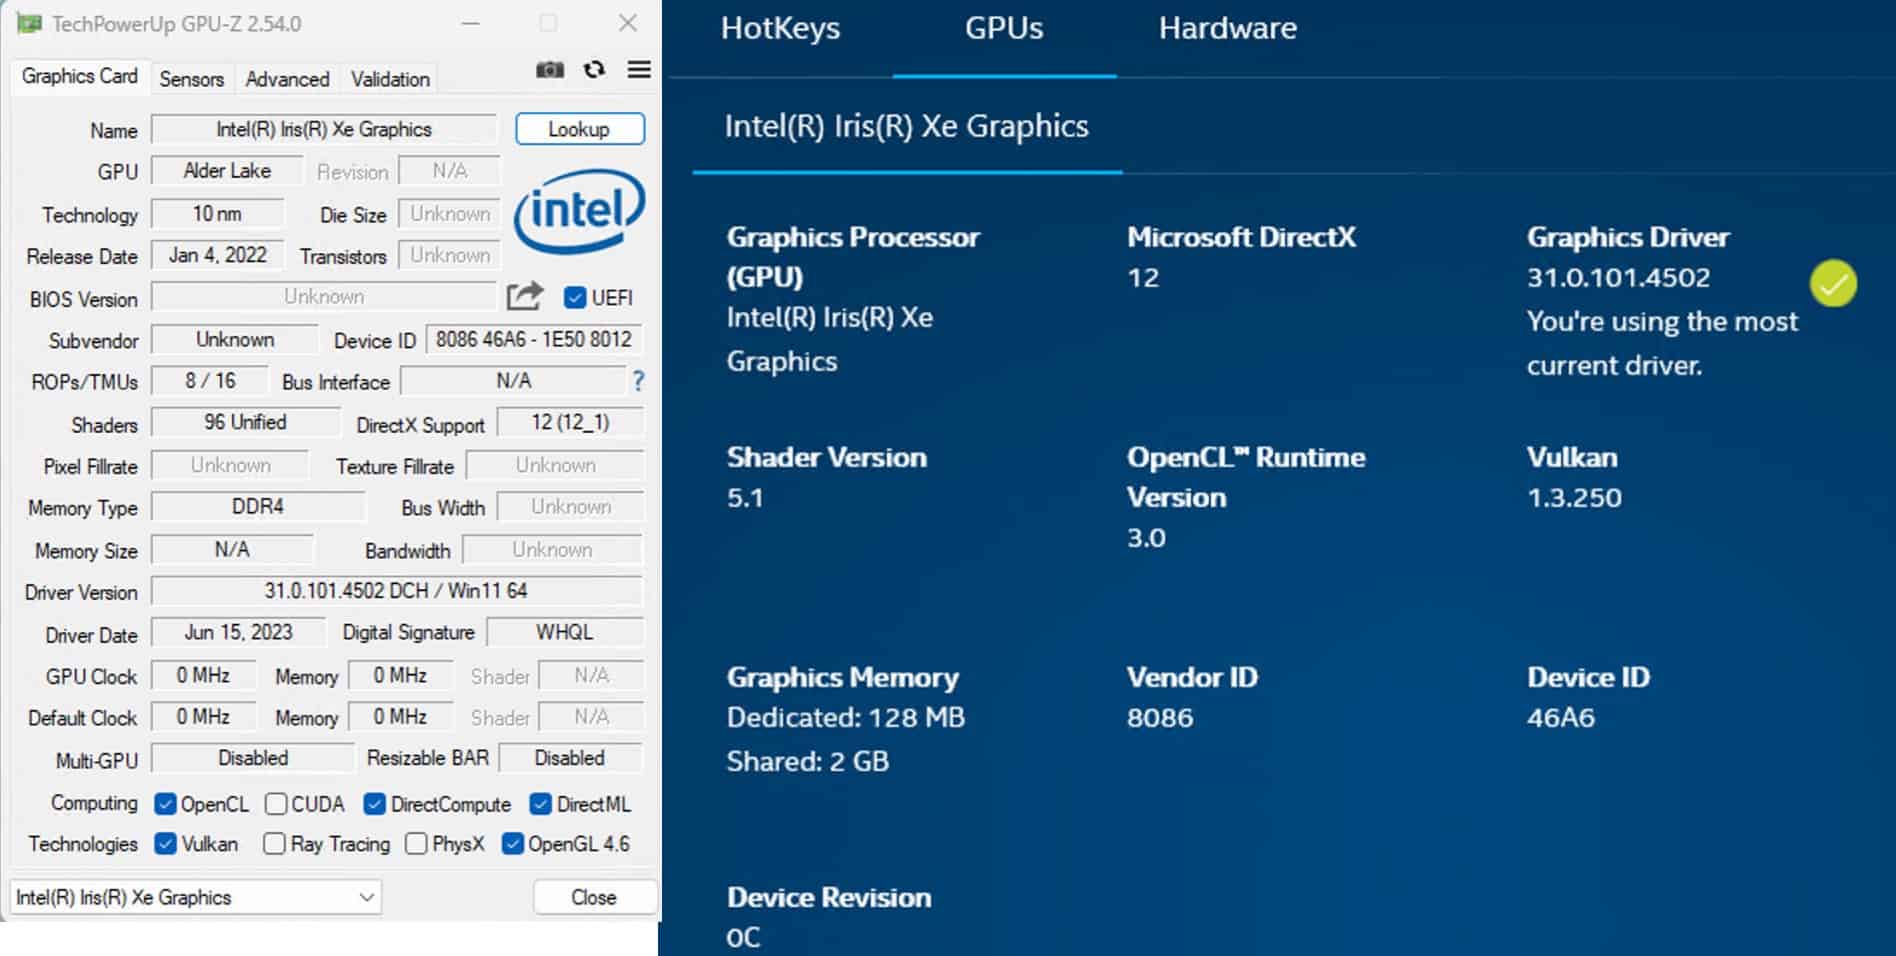1896x956 pixels.
Task: Enable the Ray Tracing checkbox
Action: coord(274,844)
